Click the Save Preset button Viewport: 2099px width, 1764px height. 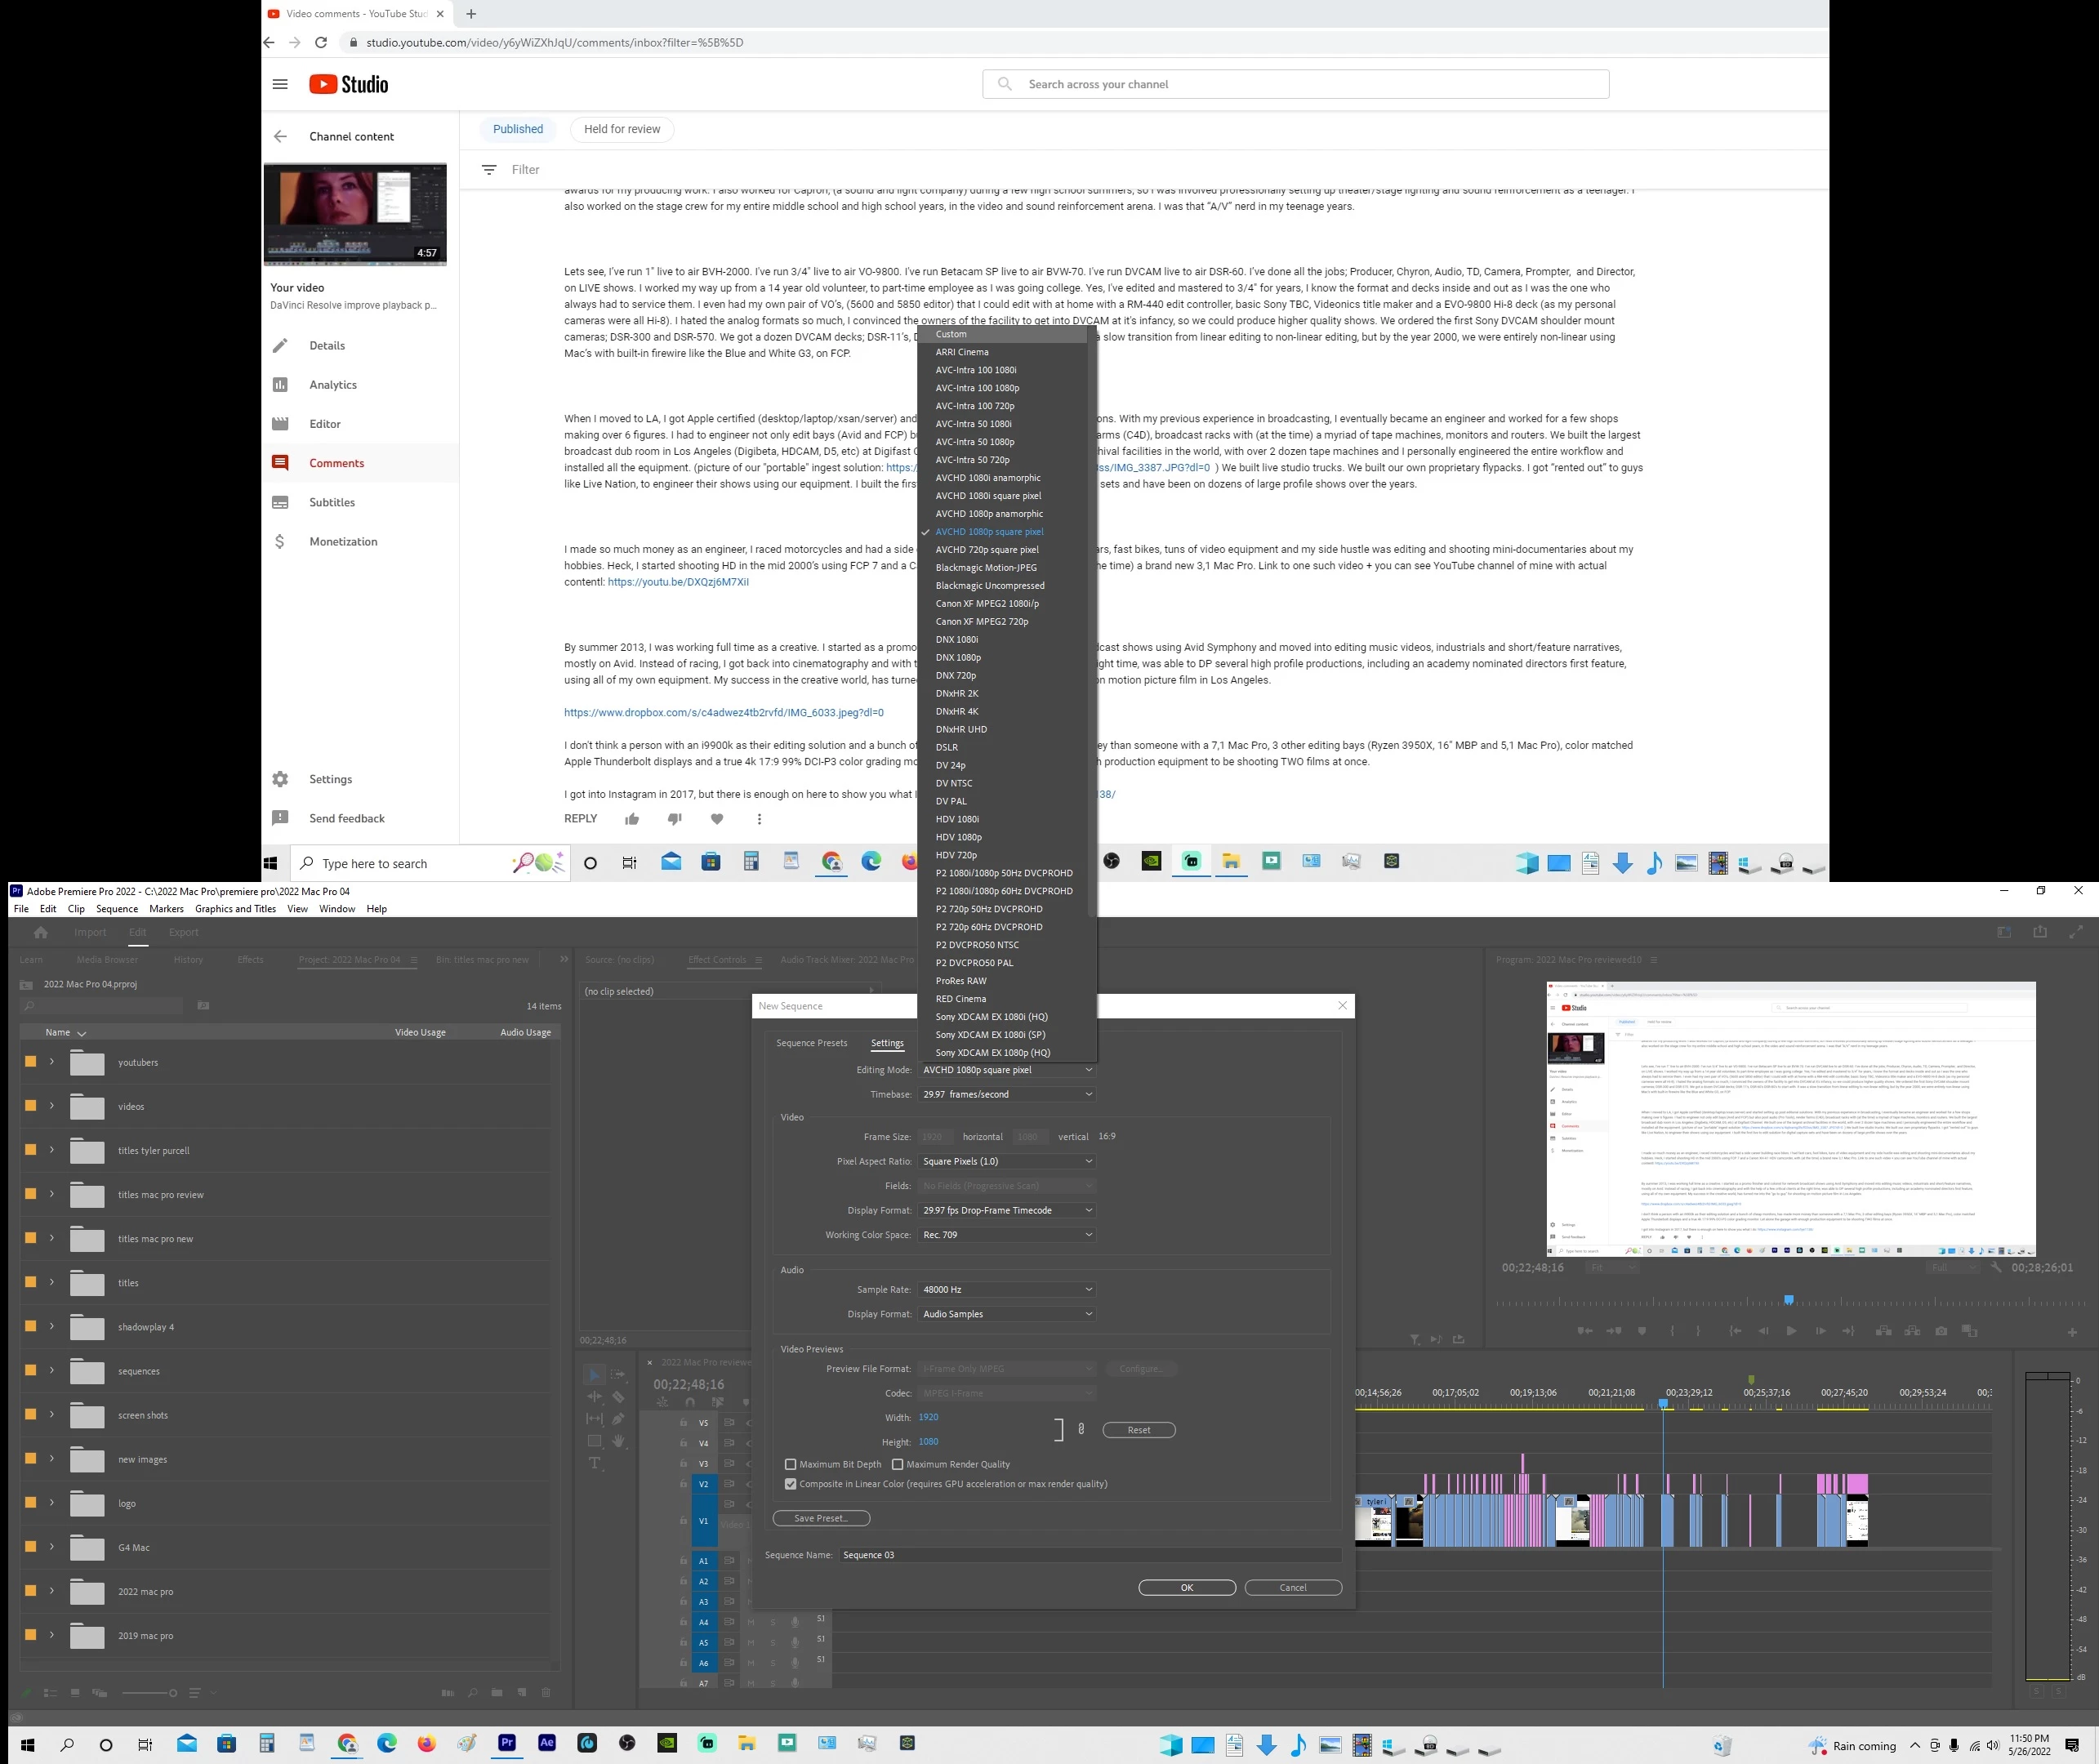click(x=820, y=1518)
